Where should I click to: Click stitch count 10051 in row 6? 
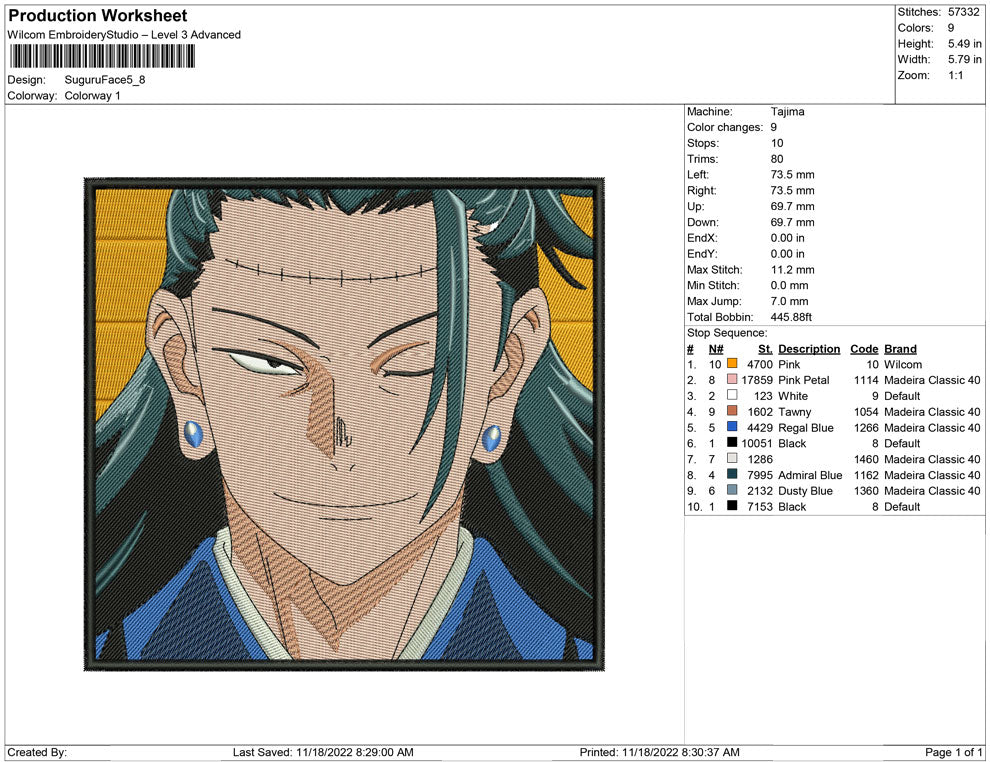757,443
